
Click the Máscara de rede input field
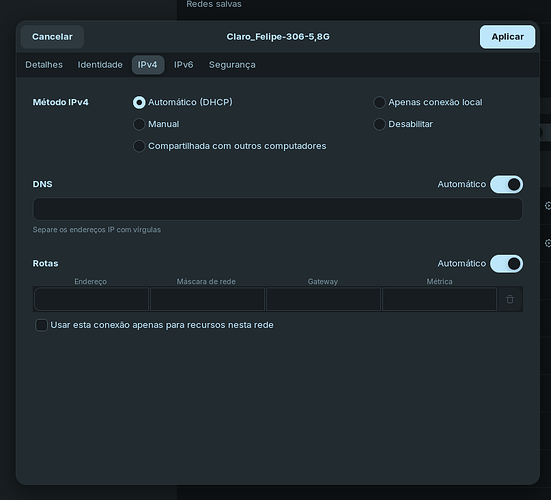[x=207, y=299]
